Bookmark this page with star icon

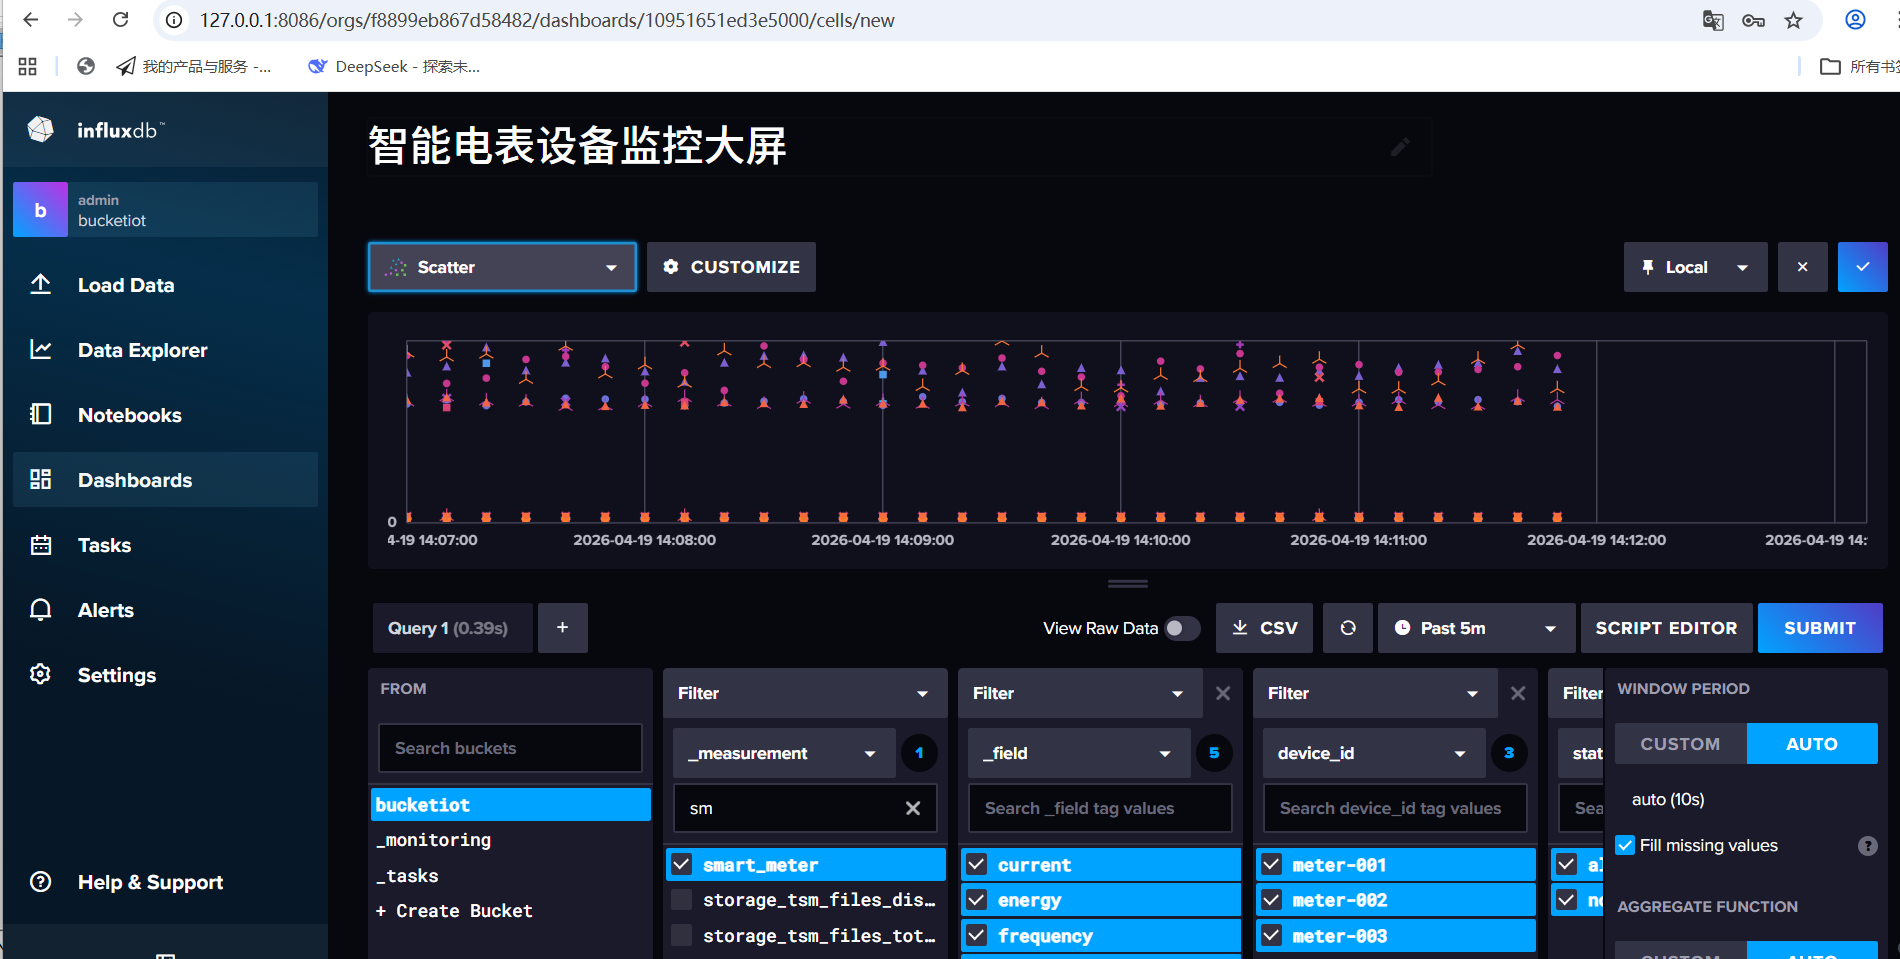pyautogui.click(x=1794, y=20)
